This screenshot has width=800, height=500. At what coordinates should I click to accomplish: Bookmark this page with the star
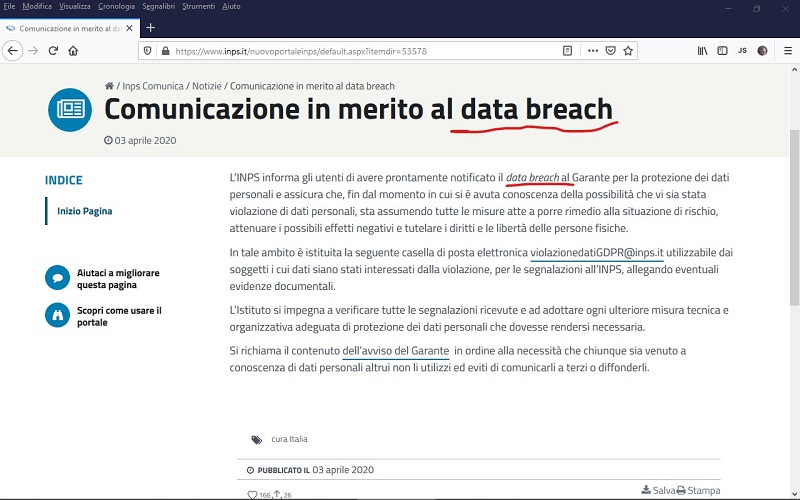tap(628, 51)
